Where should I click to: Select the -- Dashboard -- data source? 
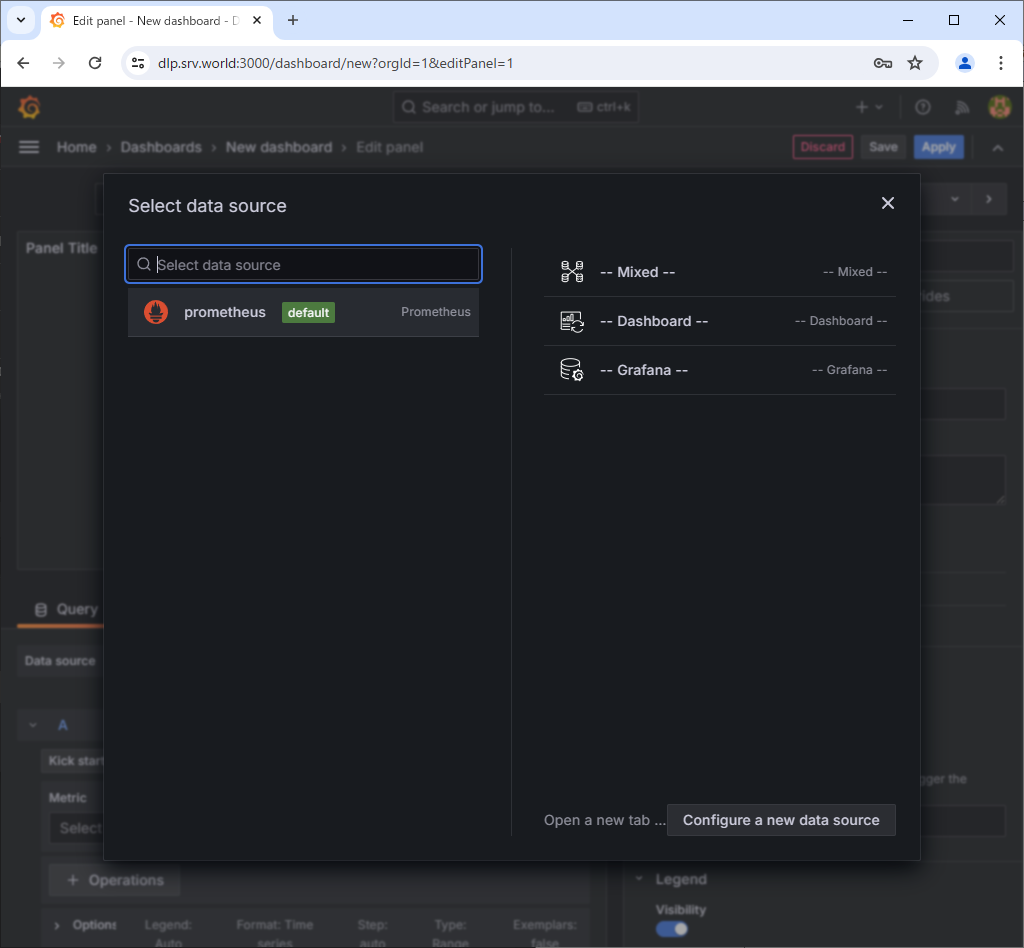coord(720,321)
